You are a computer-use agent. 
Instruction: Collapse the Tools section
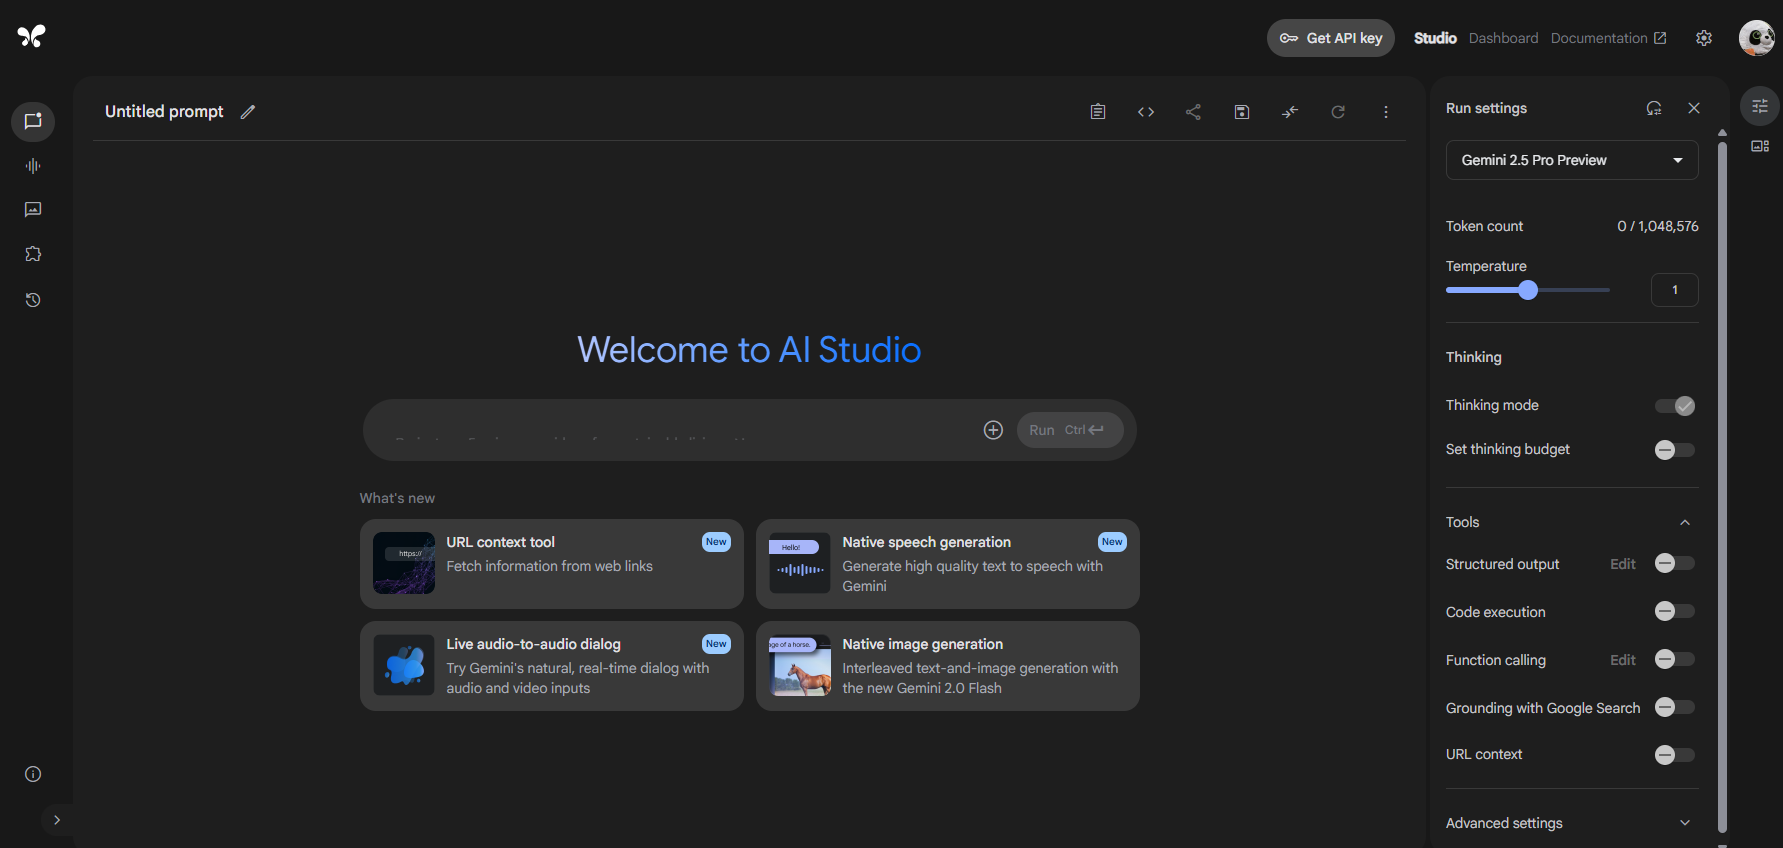point(1685,522)
